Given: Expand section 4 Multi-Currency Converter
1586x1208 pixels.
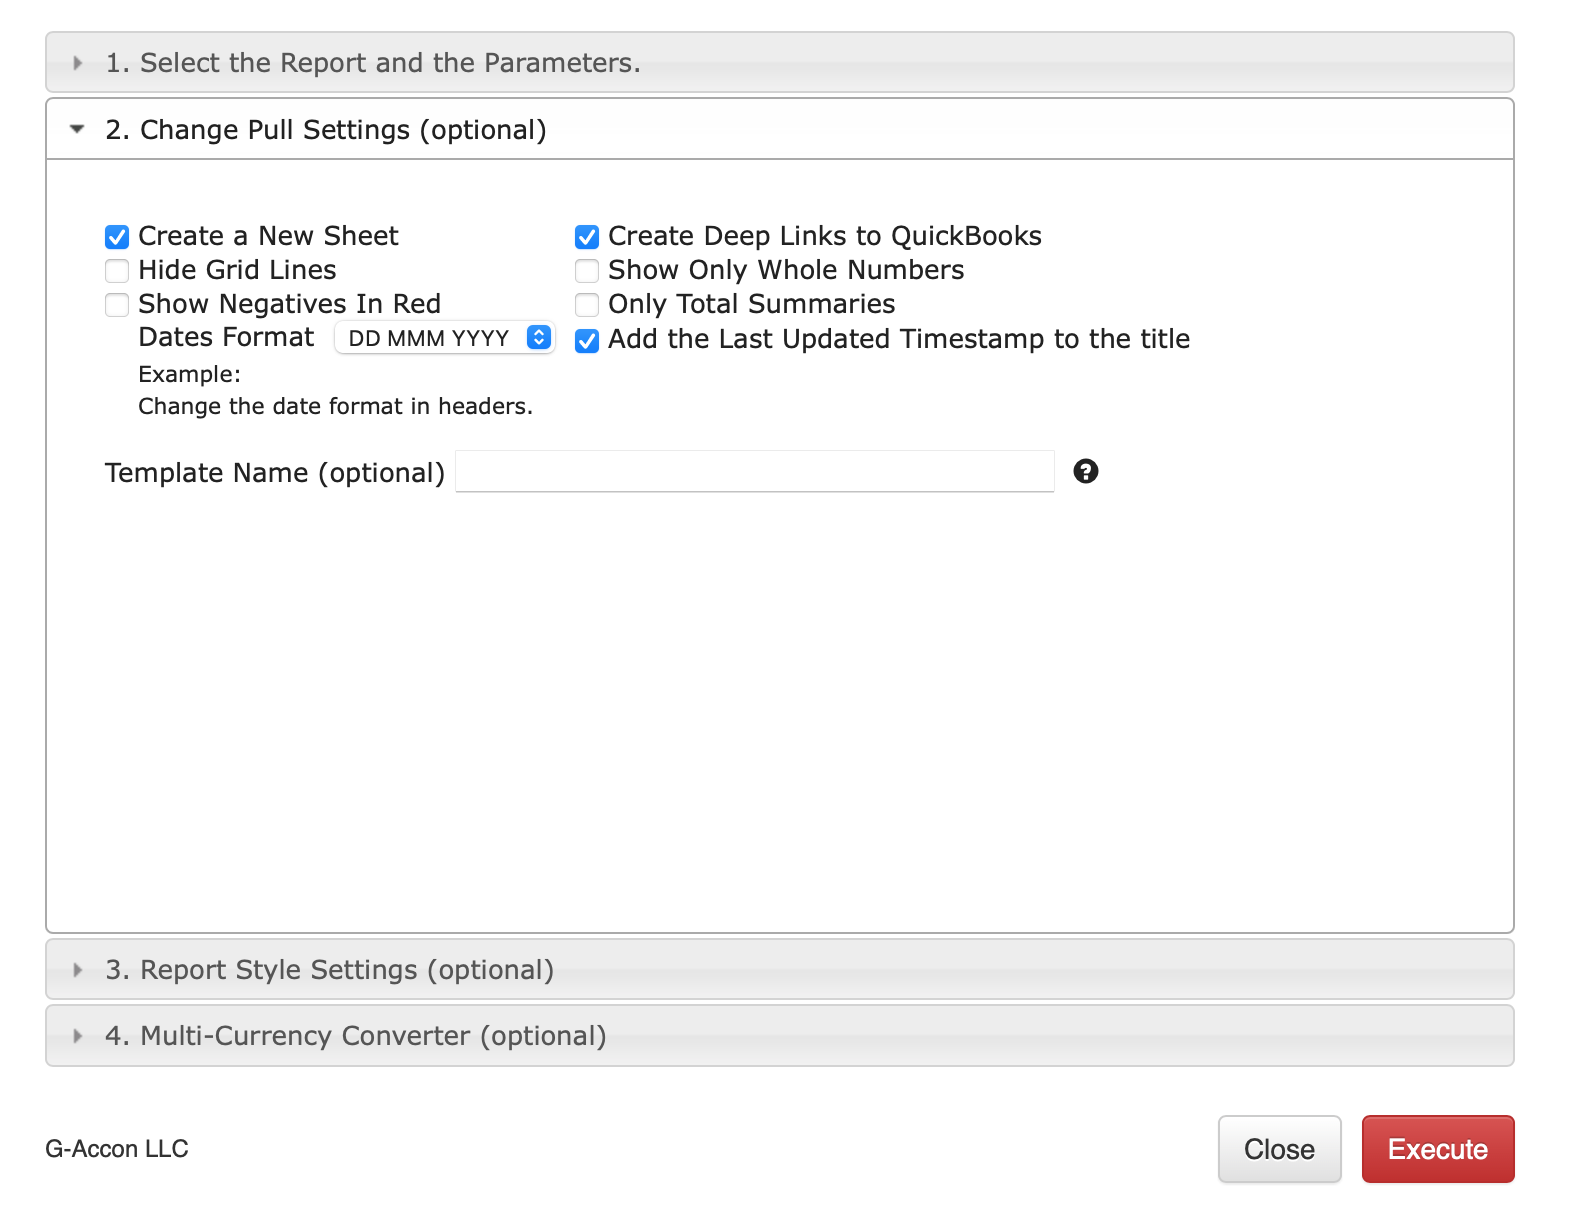Looking at the screenshot, I should coord(780,1036).
